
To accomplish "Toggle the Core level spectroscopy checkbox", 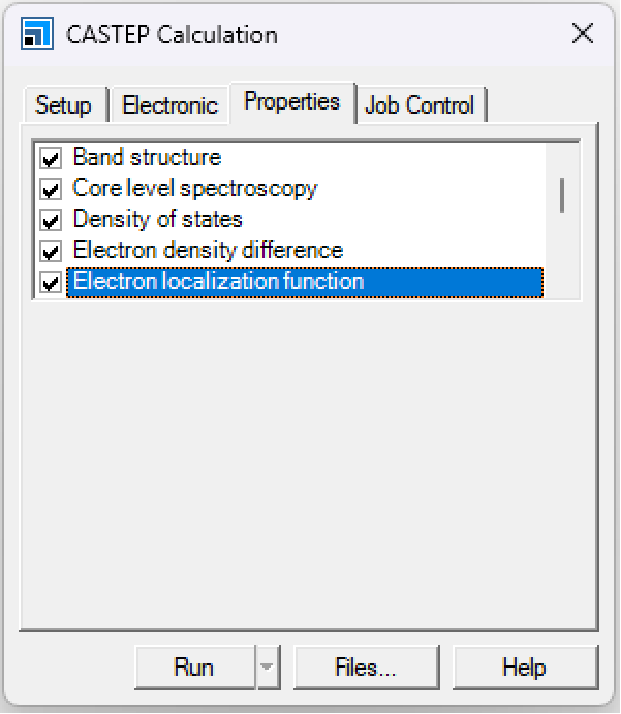I will [50, 189].
